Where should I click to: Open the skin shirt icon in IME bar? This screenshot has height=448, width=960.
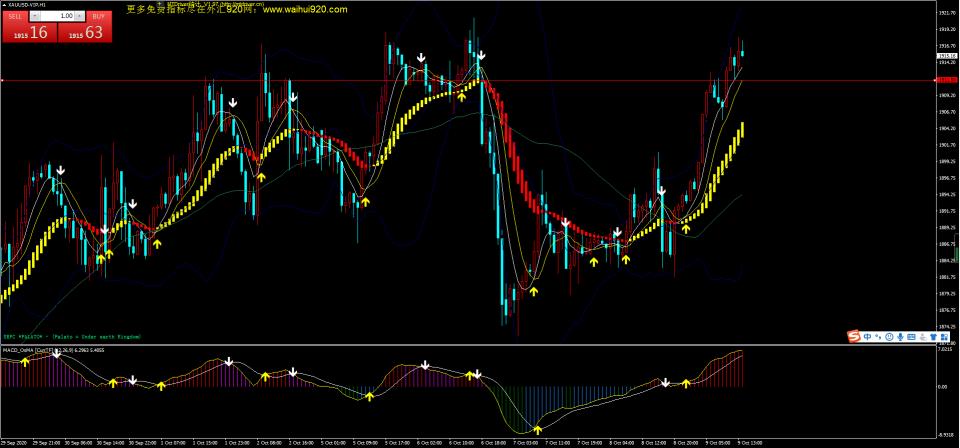click(934, 337)
